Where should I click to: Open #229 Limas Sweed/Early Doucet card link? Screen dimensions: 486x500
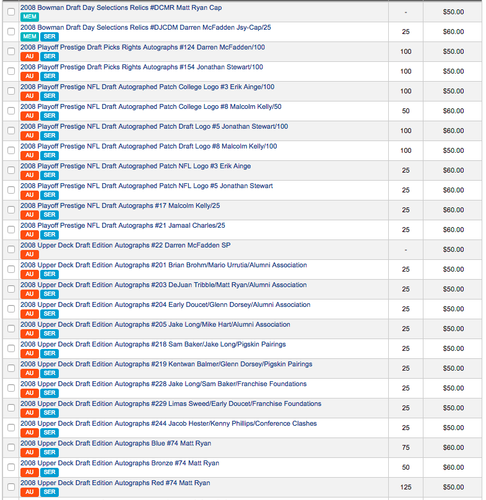click(171, 404)
